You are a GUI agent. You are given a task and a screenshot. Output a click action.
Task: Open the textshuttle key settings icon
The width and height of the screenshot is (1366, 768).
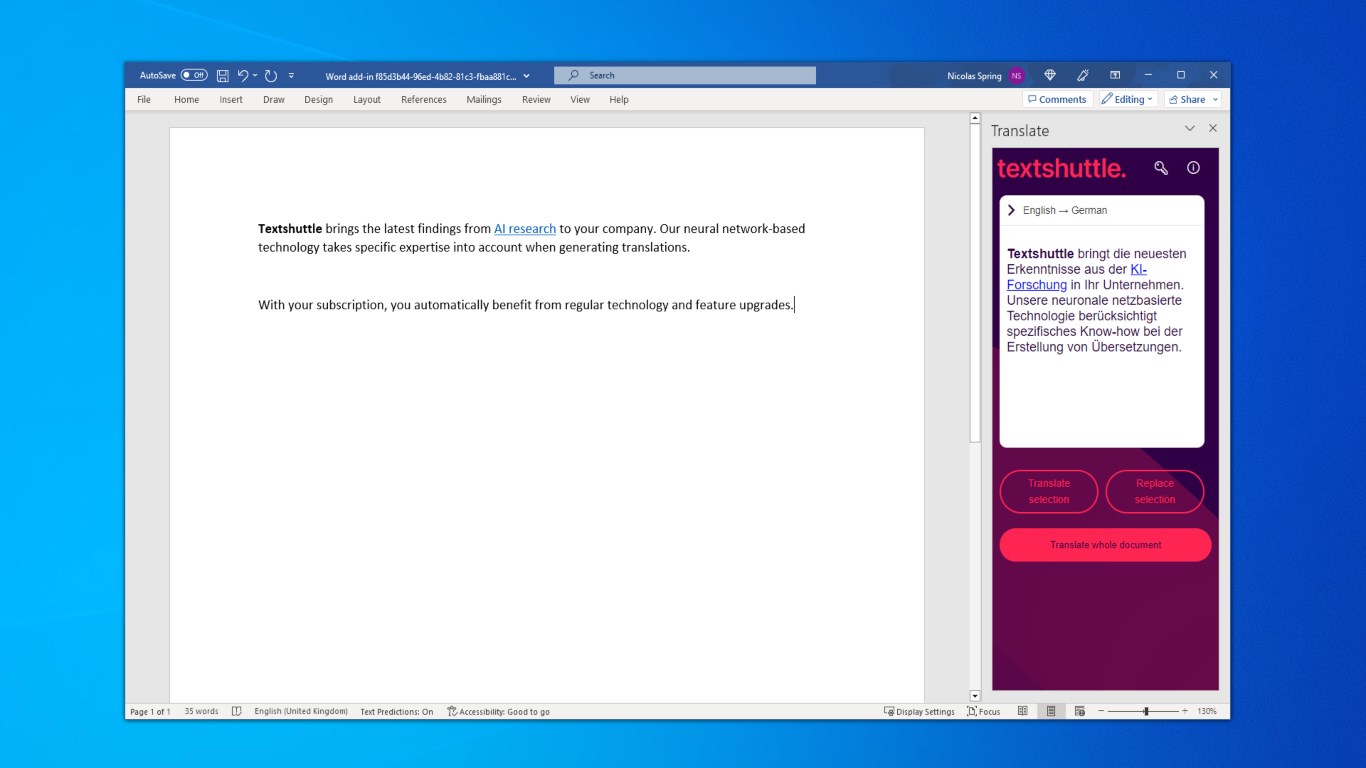click(1161, 168)
